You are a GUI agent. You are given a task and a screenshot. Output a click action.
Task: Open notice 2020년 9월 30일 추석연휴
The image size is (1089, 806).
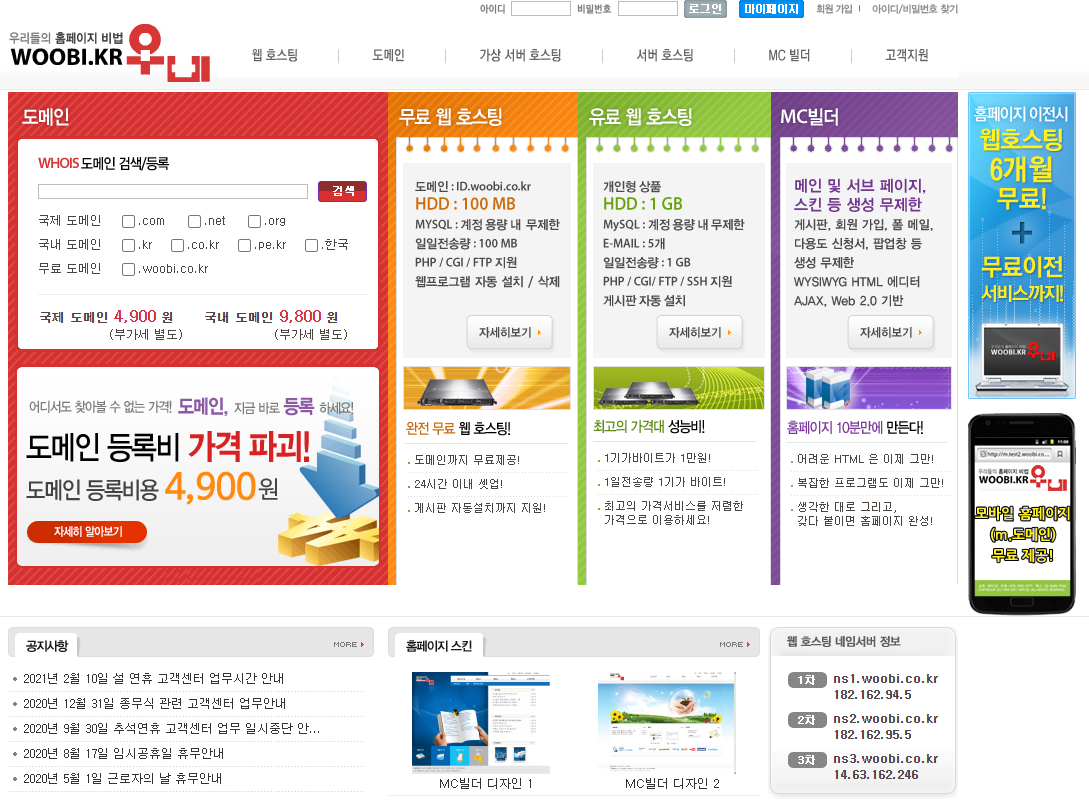coord(172,728)
